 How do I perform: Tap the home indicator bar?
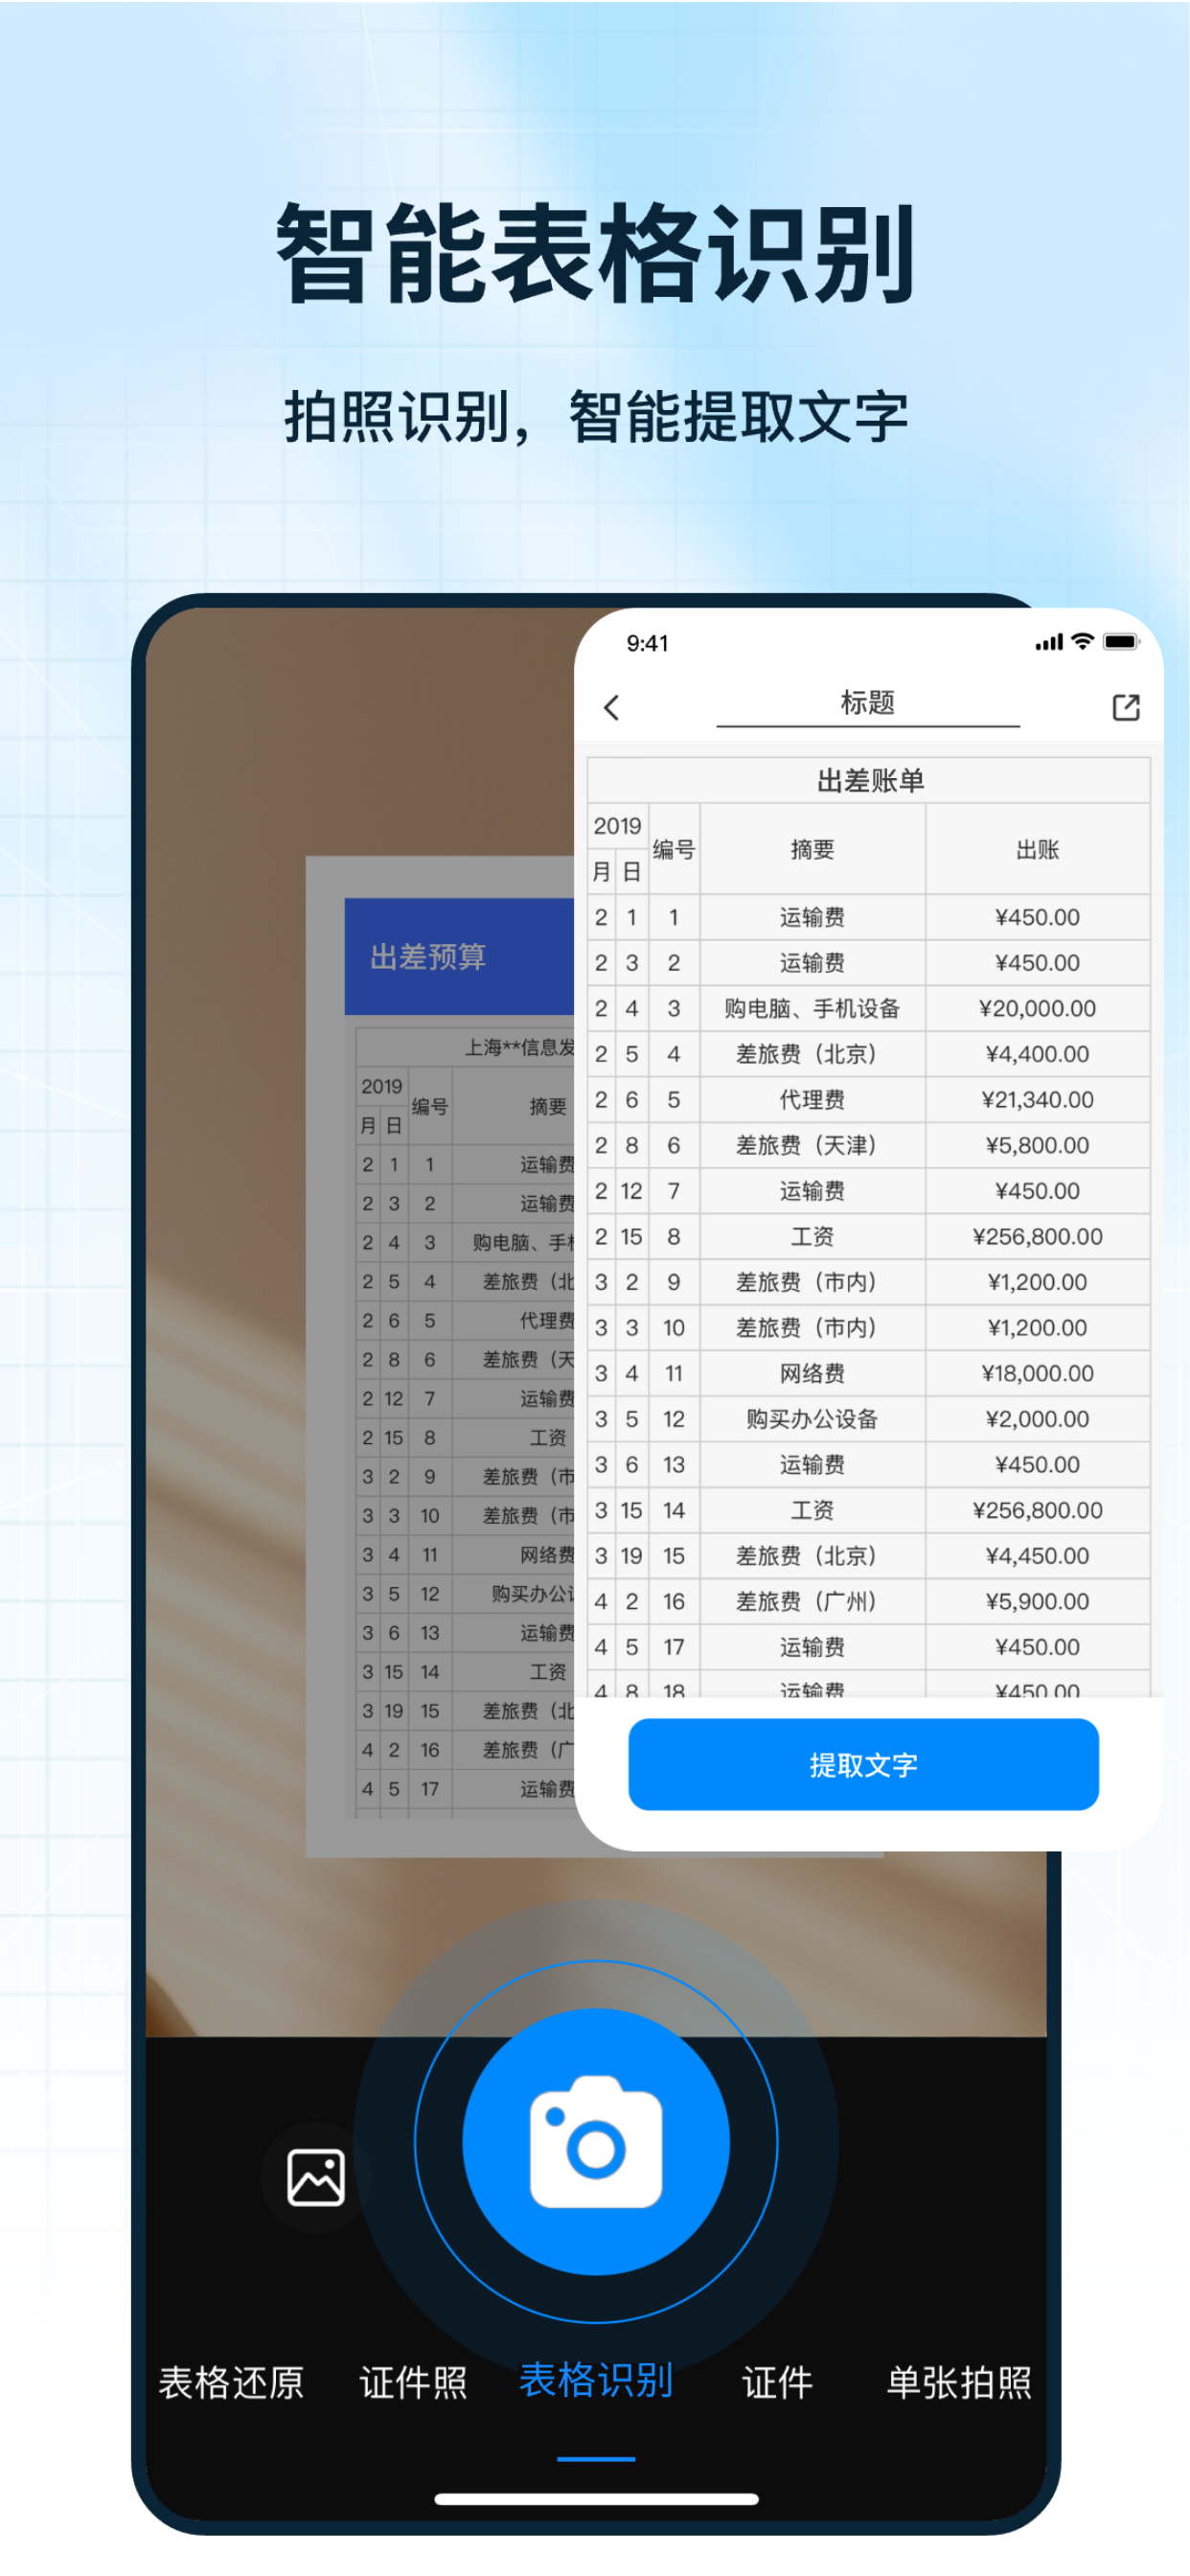click(x=596, y=2499)
